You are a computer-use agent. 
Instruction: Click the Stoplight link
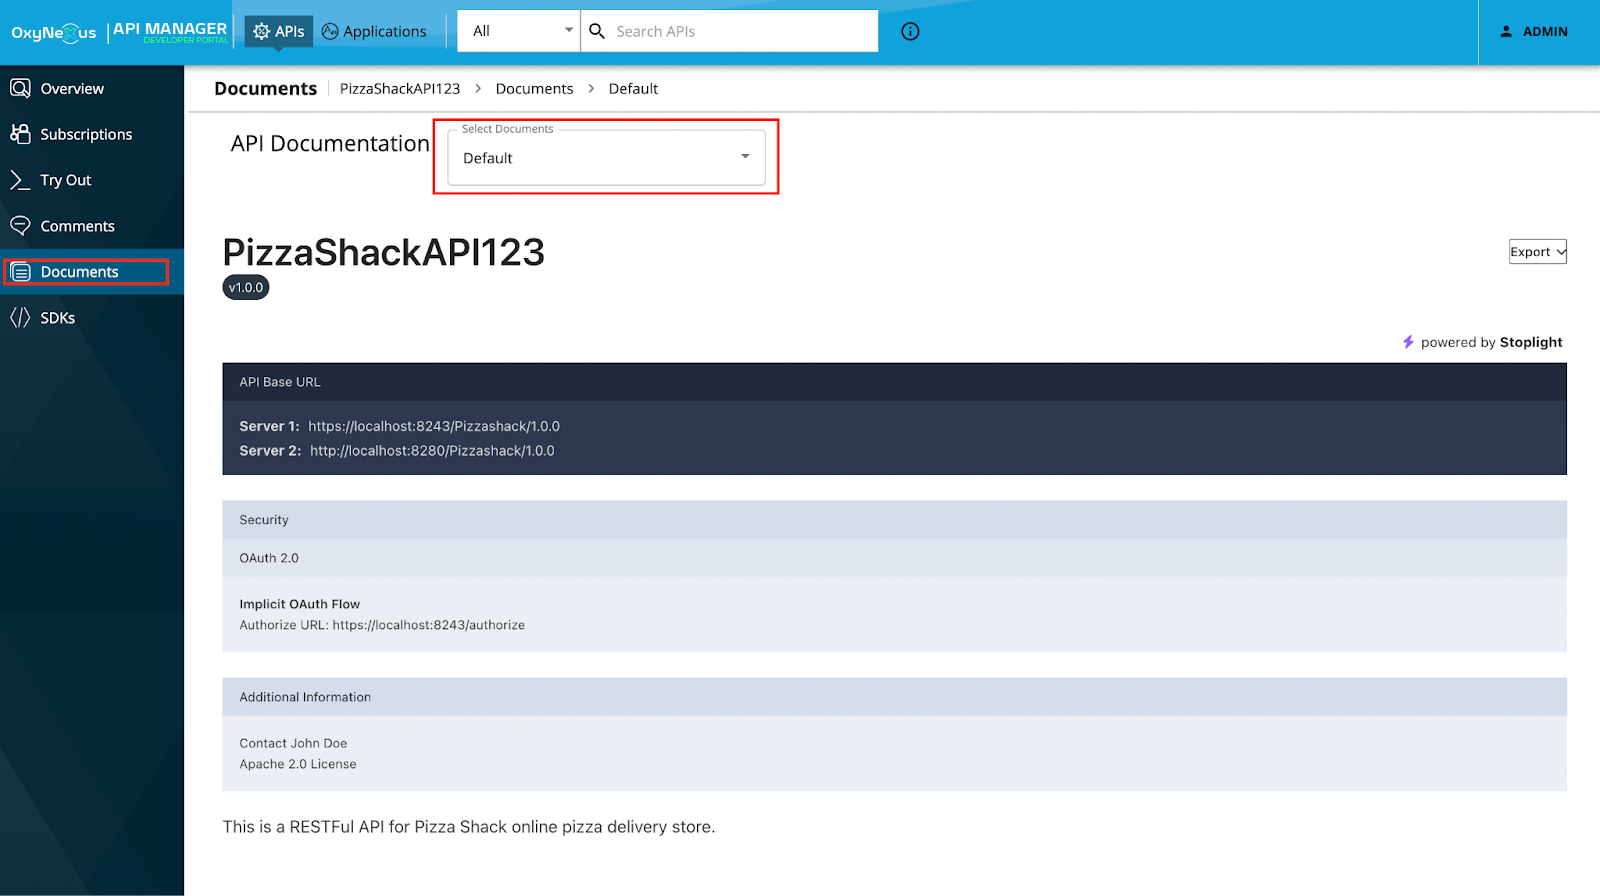pyautogui.click(x=1530, y=342)
